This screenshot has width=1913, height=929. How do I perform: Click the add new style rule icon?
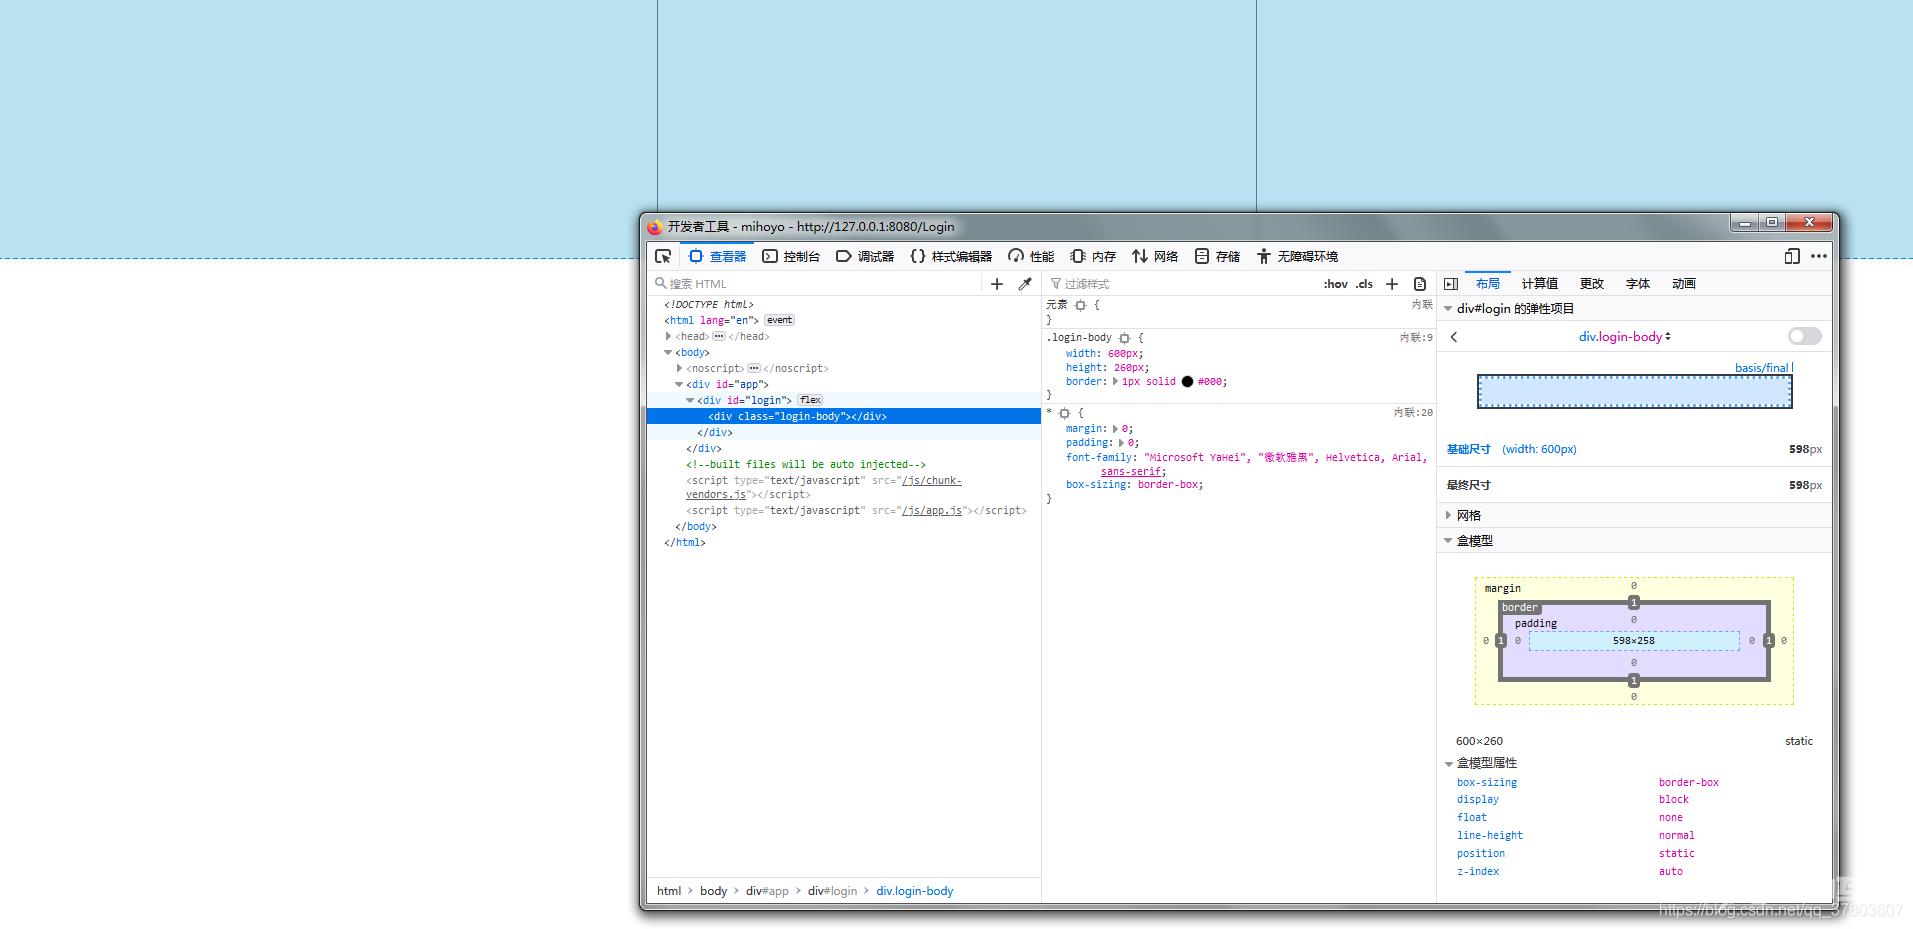1391,284
